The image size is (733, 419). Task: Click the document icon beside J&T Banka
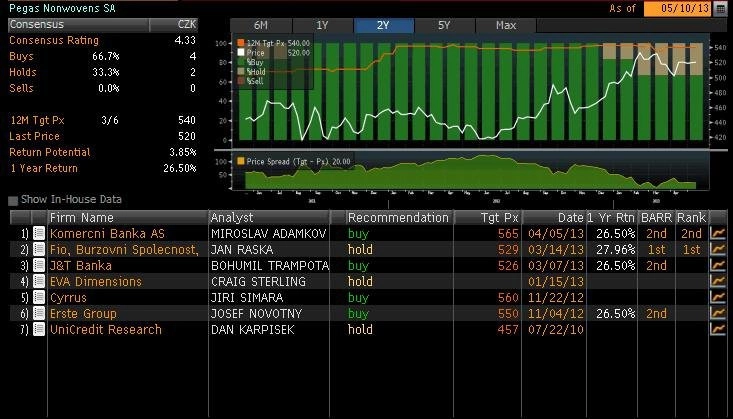39,266
